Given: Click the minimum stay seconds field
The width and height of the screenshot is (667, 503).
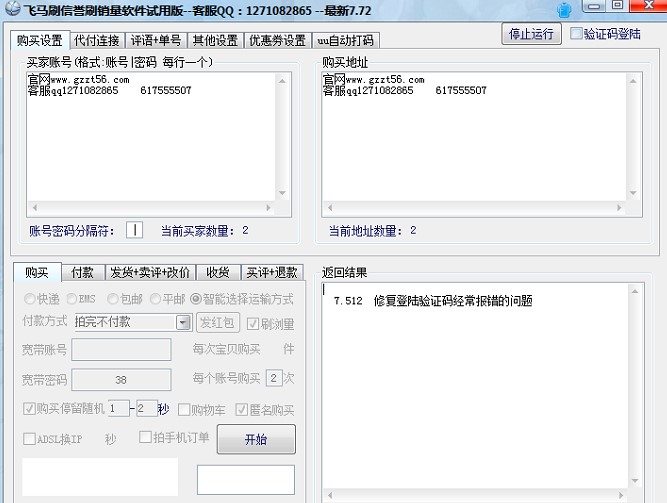Looking at the screenshot, I should click(119, 409).
